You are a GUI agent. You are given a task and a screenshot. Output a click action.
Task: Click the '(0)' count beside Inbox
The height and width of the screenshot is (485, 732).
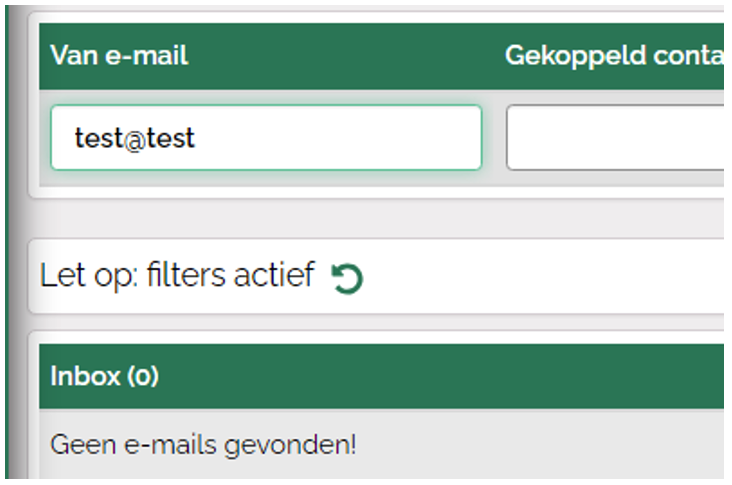142,376
